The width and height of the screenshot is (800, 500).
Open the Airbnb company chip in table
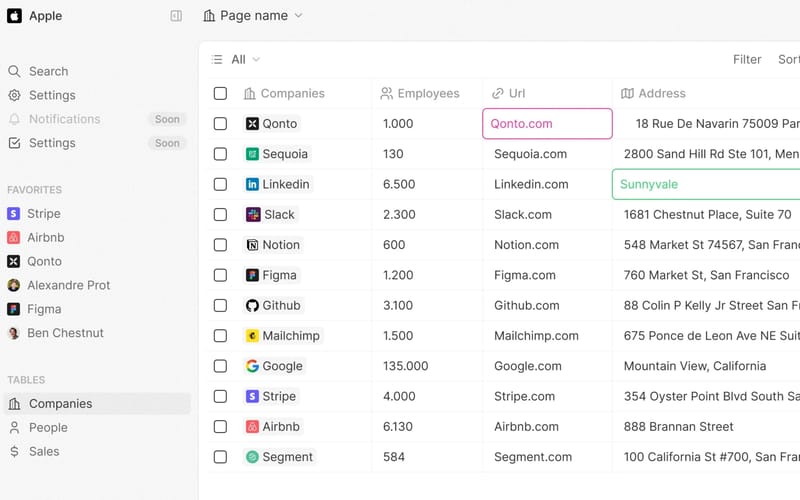pos(273,427)
